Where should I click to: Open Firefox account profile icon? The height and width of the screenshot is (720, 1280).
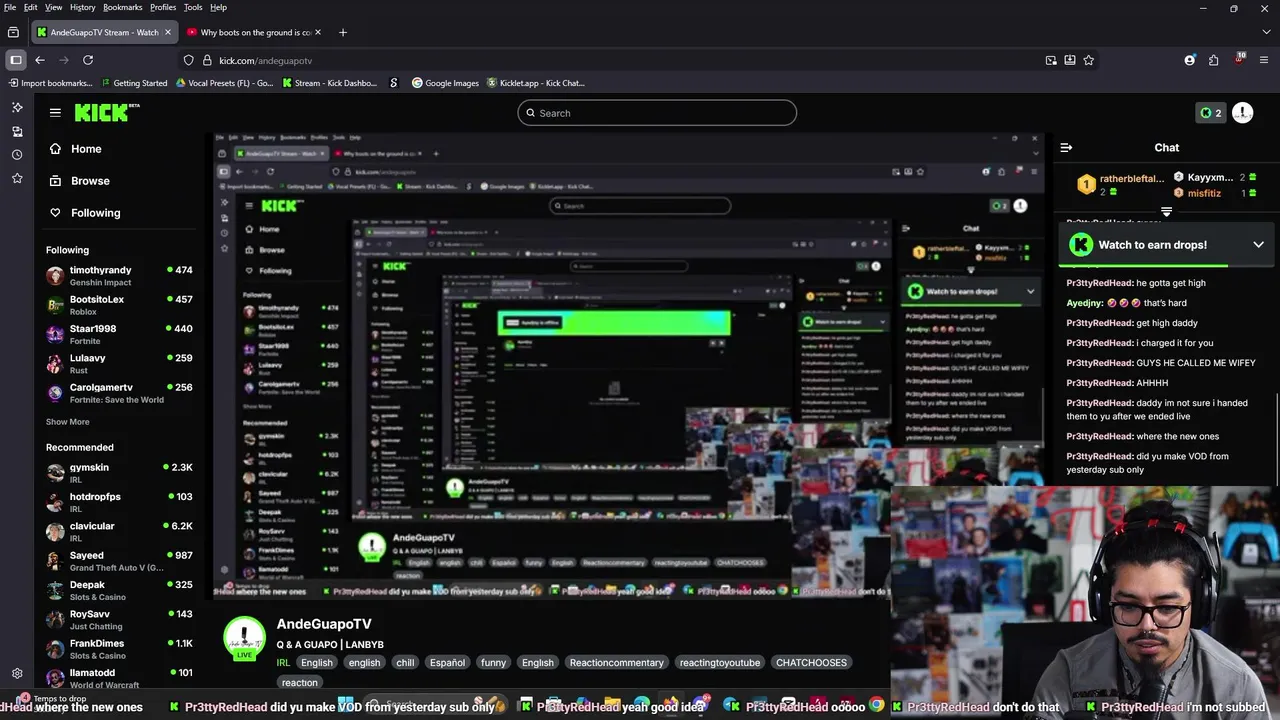[1190, 60]
